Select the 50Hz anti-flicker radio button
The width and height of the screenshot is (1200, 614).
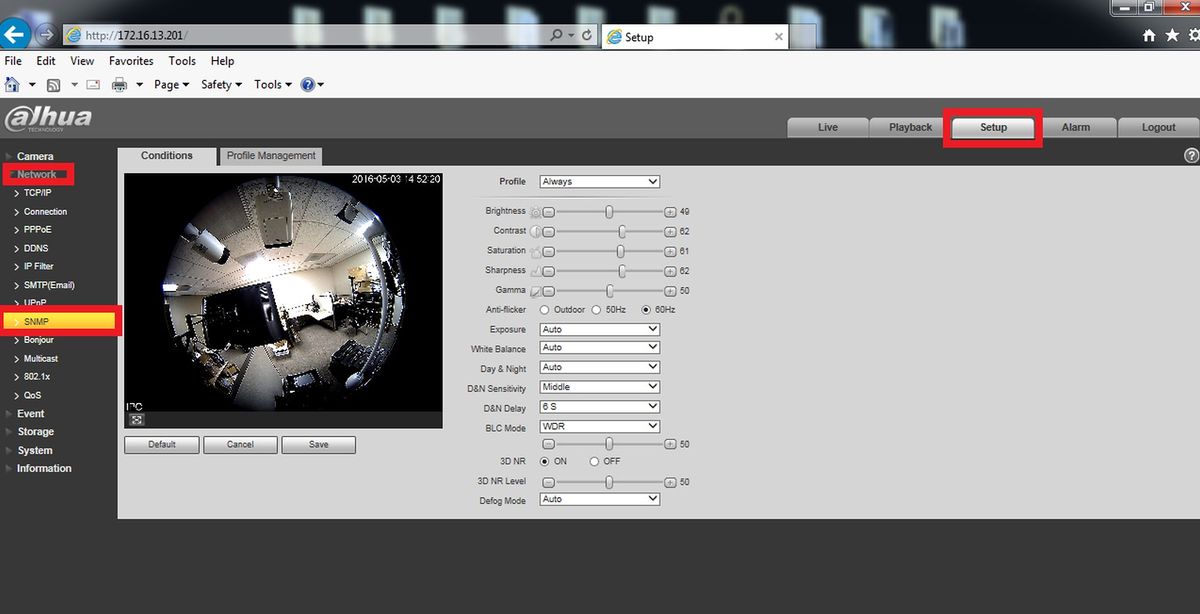[x=596, y=310]
